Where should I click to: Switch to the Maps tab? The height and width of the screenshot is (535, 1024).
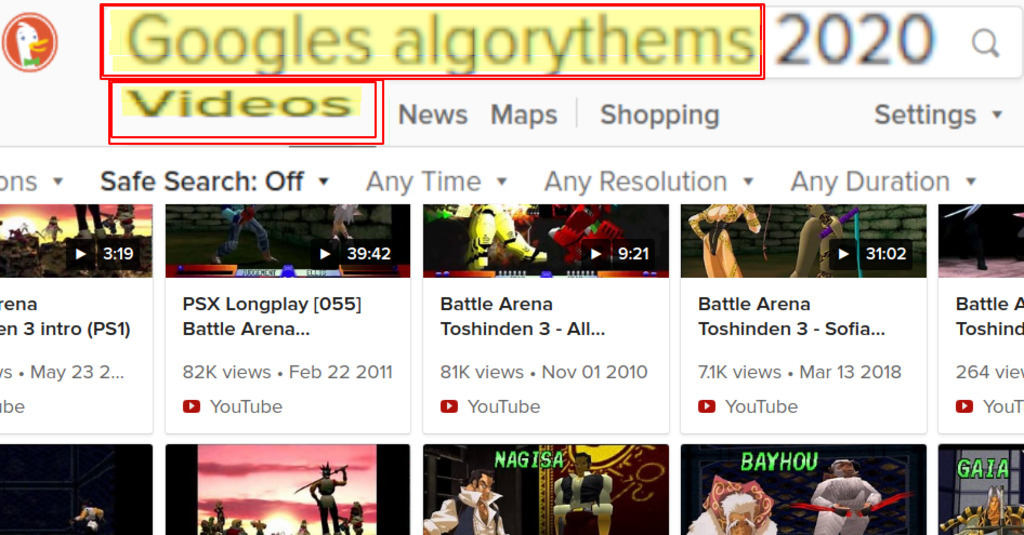point(524,115)
